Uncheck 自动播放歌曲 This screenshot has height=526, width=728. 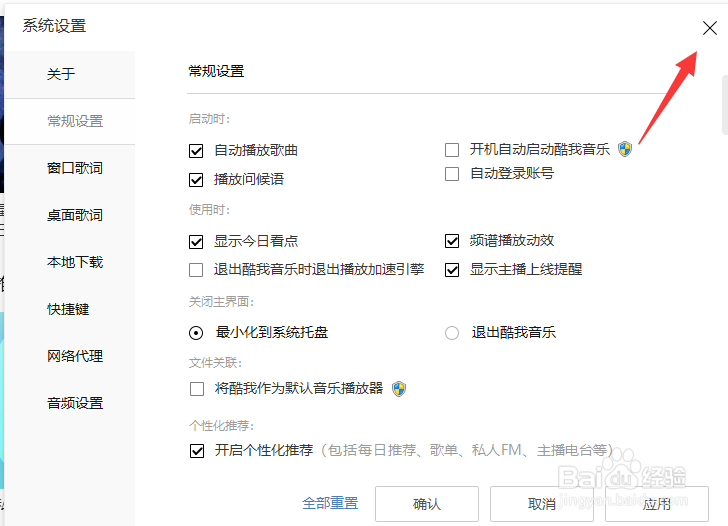196,151
